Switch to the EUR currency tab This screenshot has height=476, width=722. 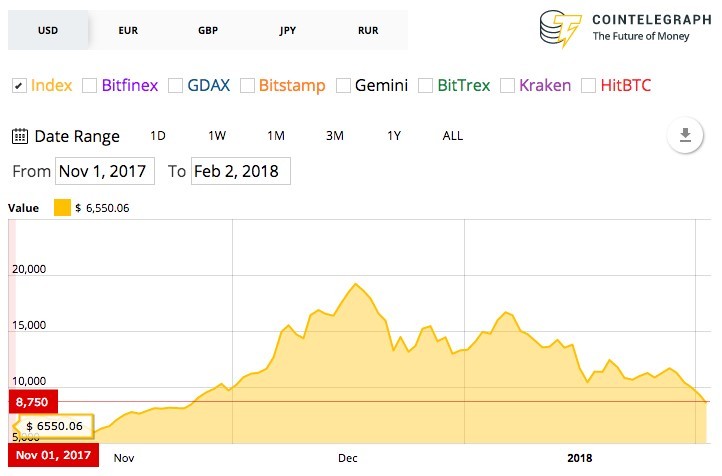coord(128,30)
